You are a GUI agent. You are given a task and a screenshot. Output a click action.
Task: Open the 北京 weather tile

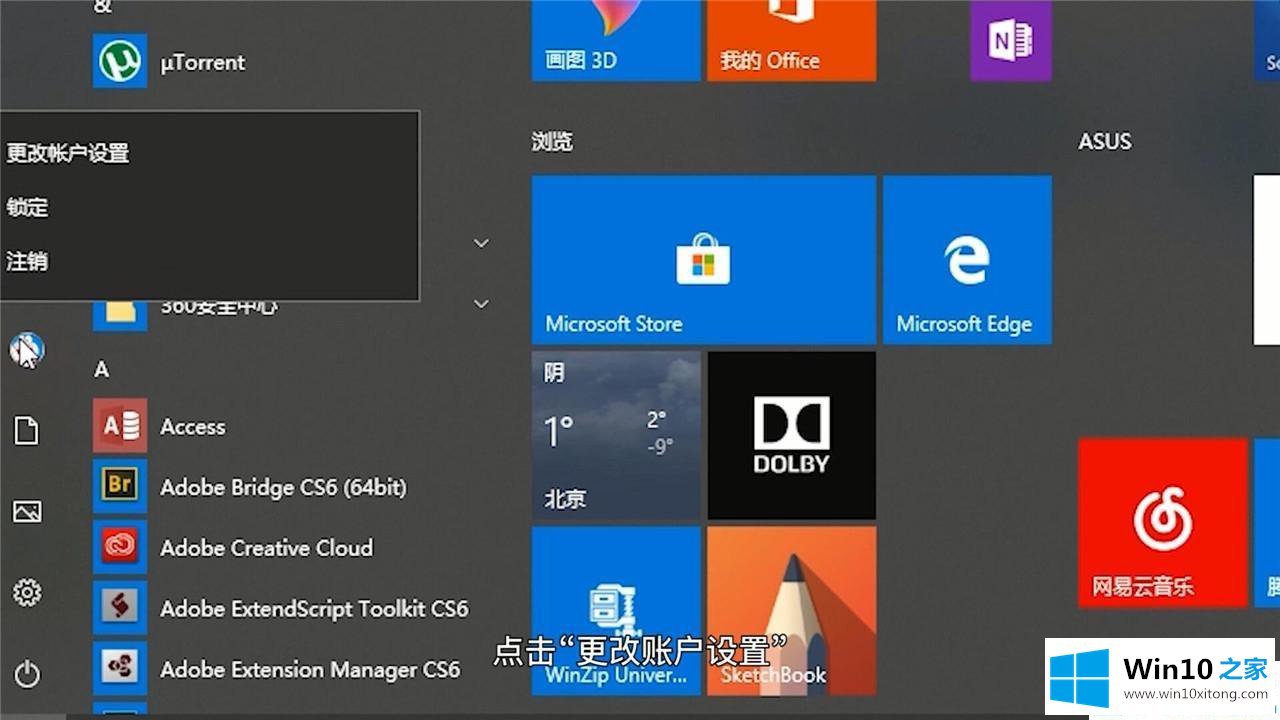point(616,435)
